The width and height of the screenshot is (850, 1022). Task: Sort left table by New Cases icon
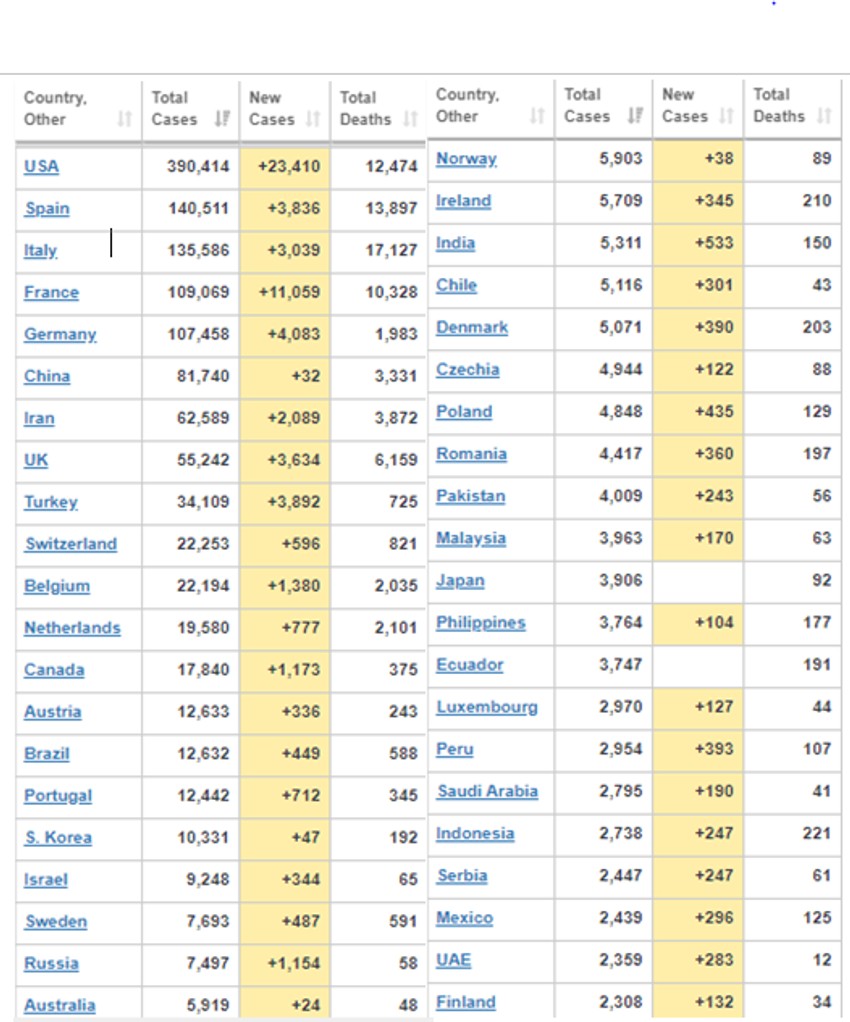[313, 120]
